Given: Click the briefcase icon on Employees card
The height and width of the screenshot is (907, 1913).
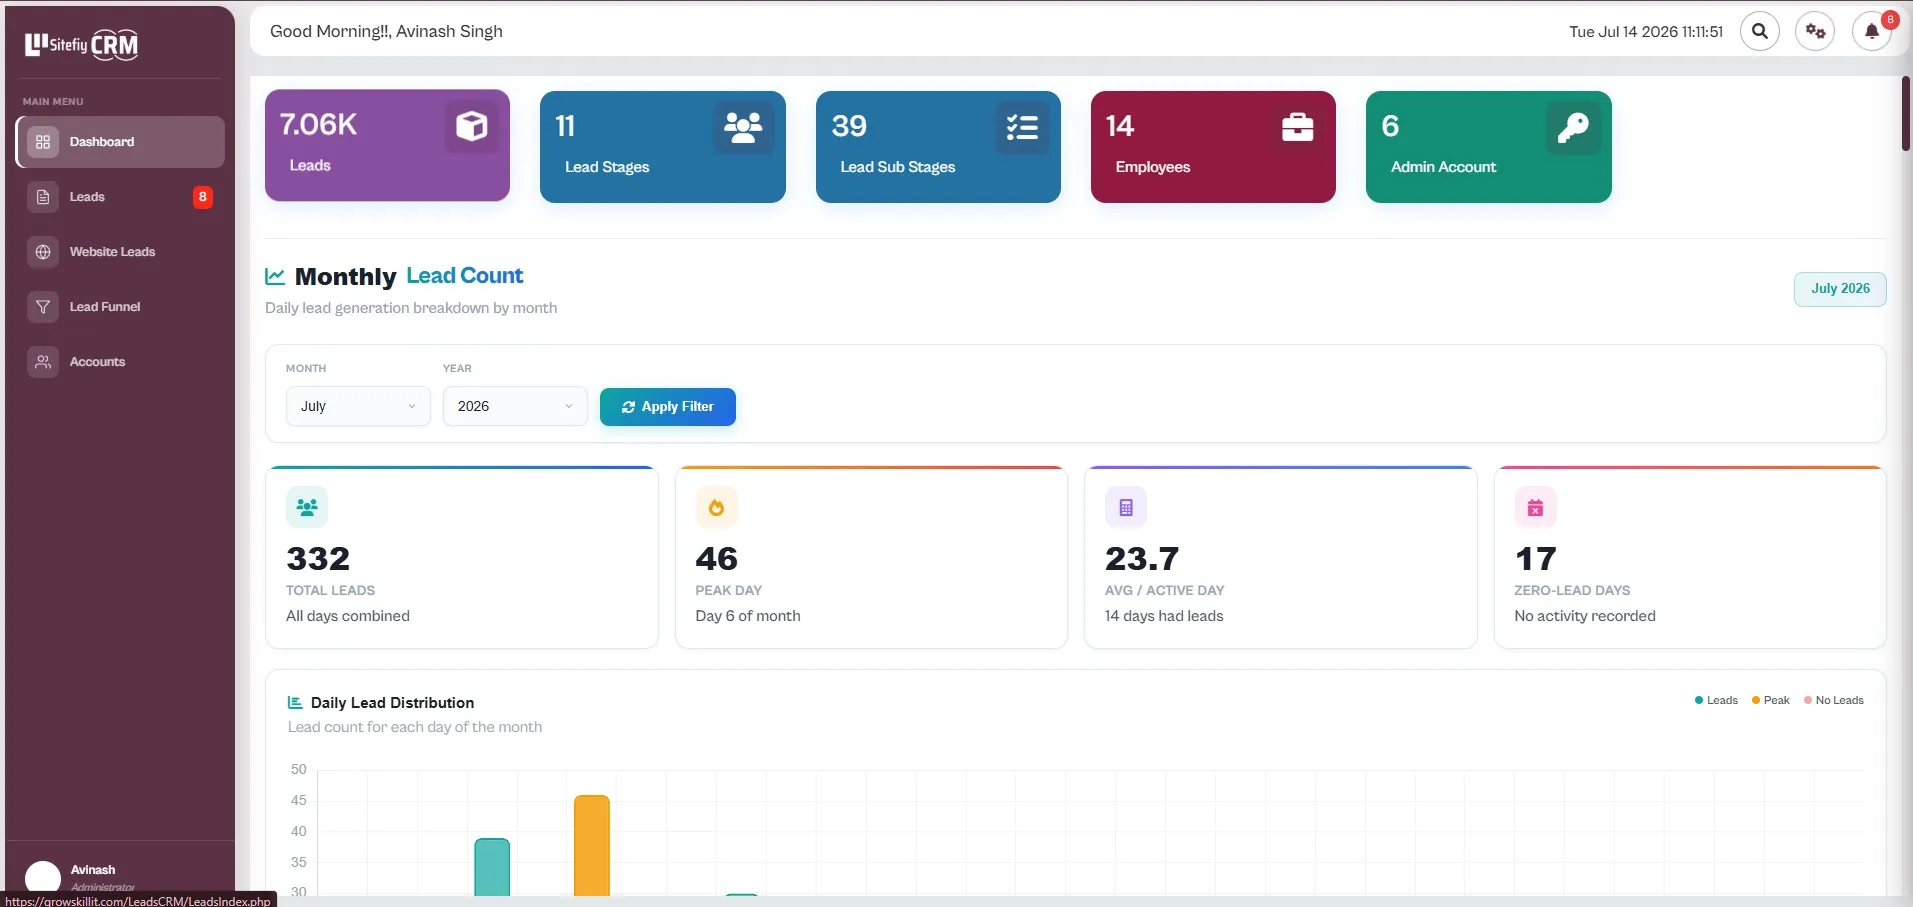Looking at the screenshot, I should coord(1297,127).
